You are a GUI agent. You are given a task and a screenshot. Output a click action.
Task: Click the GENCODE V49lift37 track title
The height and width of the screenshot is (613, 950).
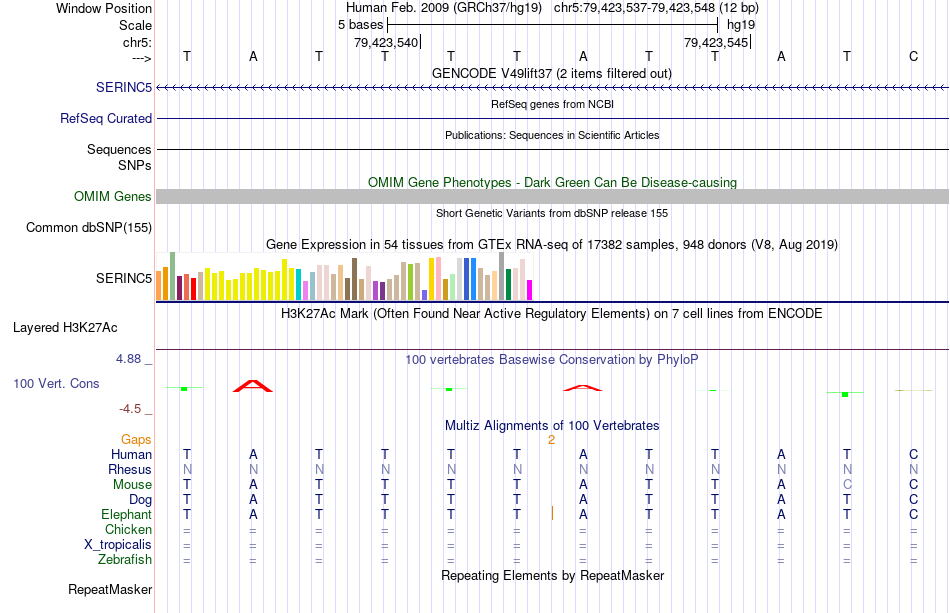(551, 73)
